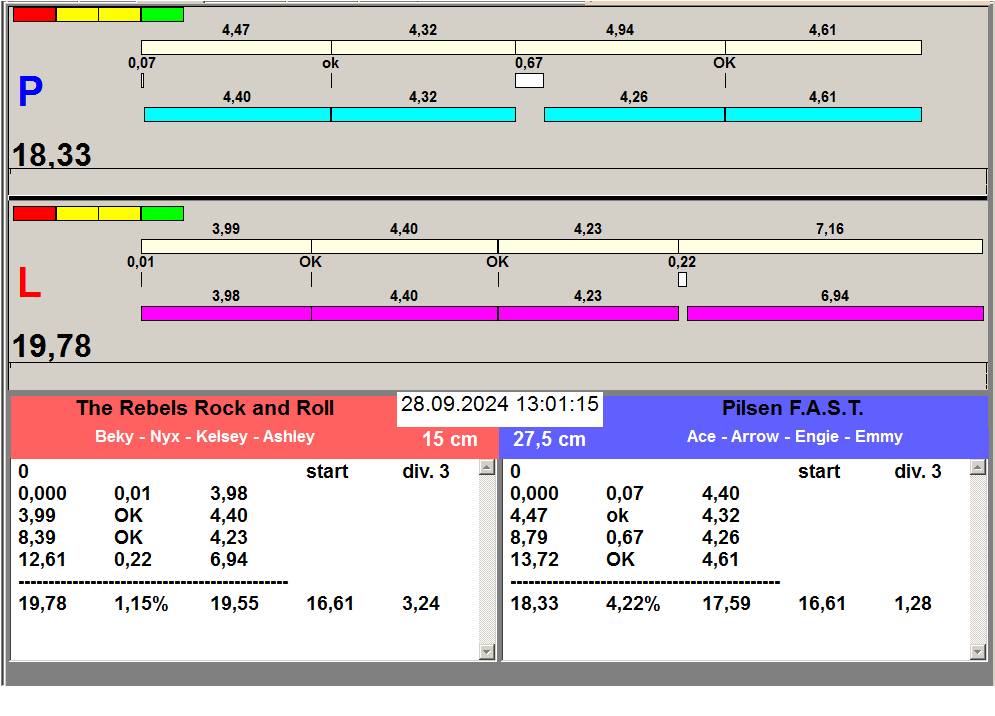Click the cyan bar segment labeled 4,26
This screenshot has height=716, width=995.
coord(635,114)
